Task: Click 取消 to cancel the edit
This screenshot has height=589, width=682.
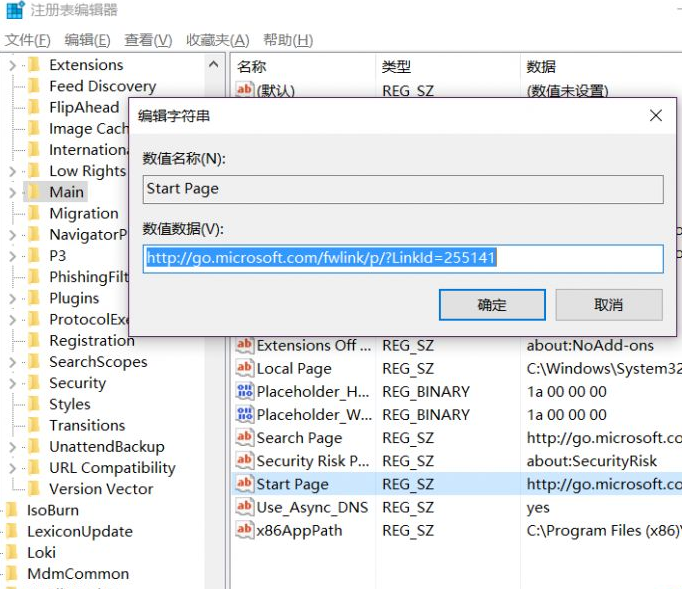Action: [x=609, y=305]
